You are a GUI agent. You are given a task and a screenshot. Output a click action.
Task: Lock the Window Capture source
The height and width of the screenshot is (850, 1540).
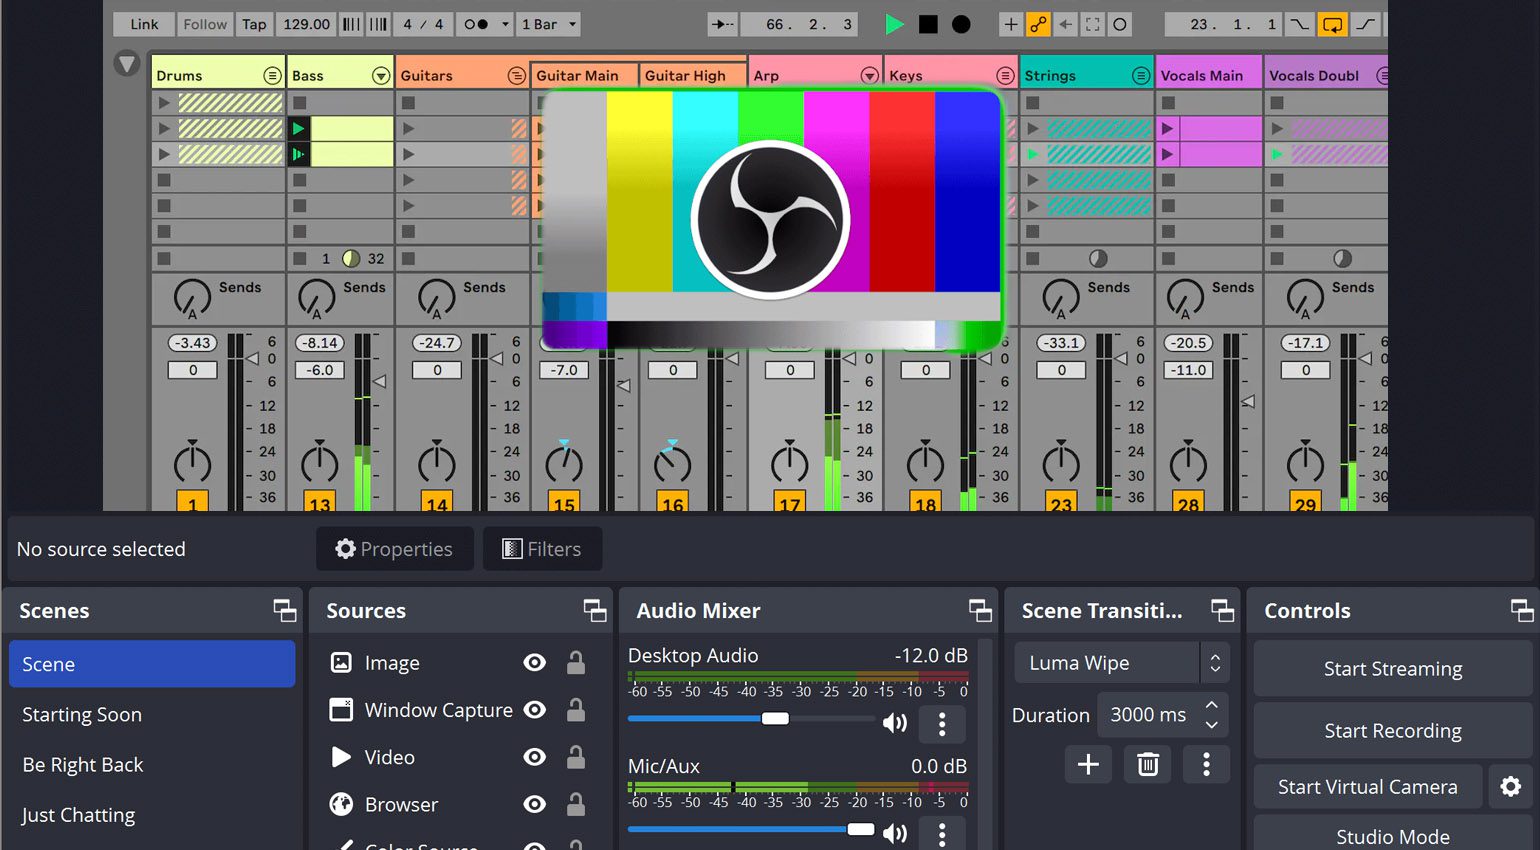point(576,709)
